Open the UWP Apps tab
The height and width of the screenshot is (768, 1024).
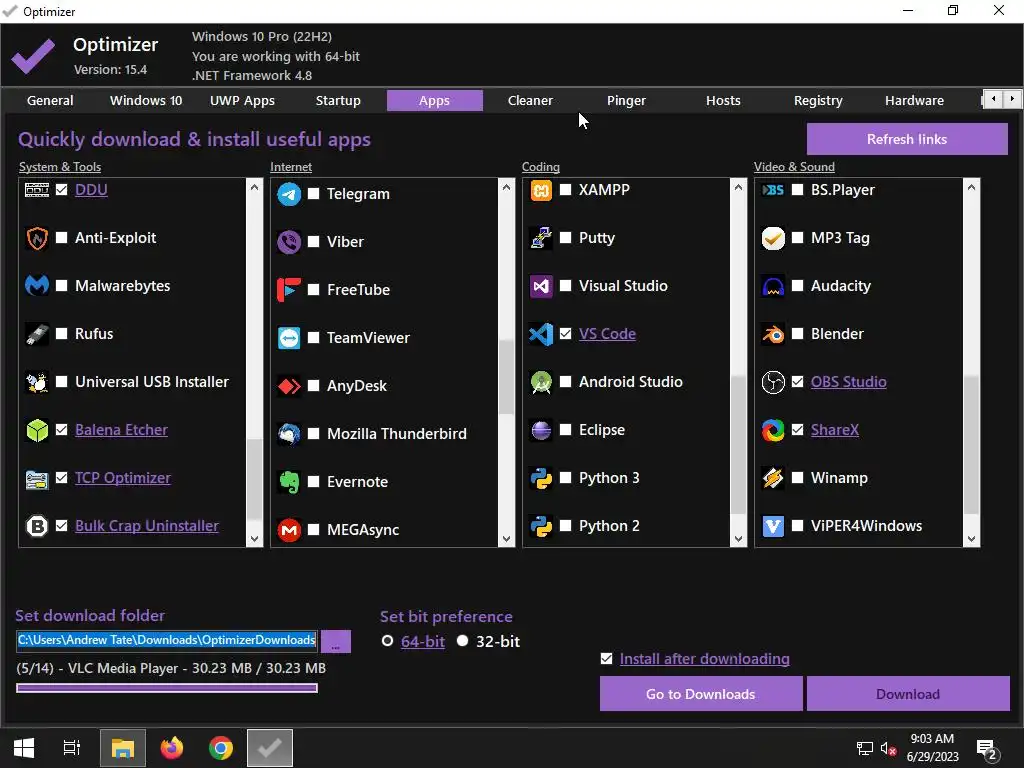click(242, 101)
